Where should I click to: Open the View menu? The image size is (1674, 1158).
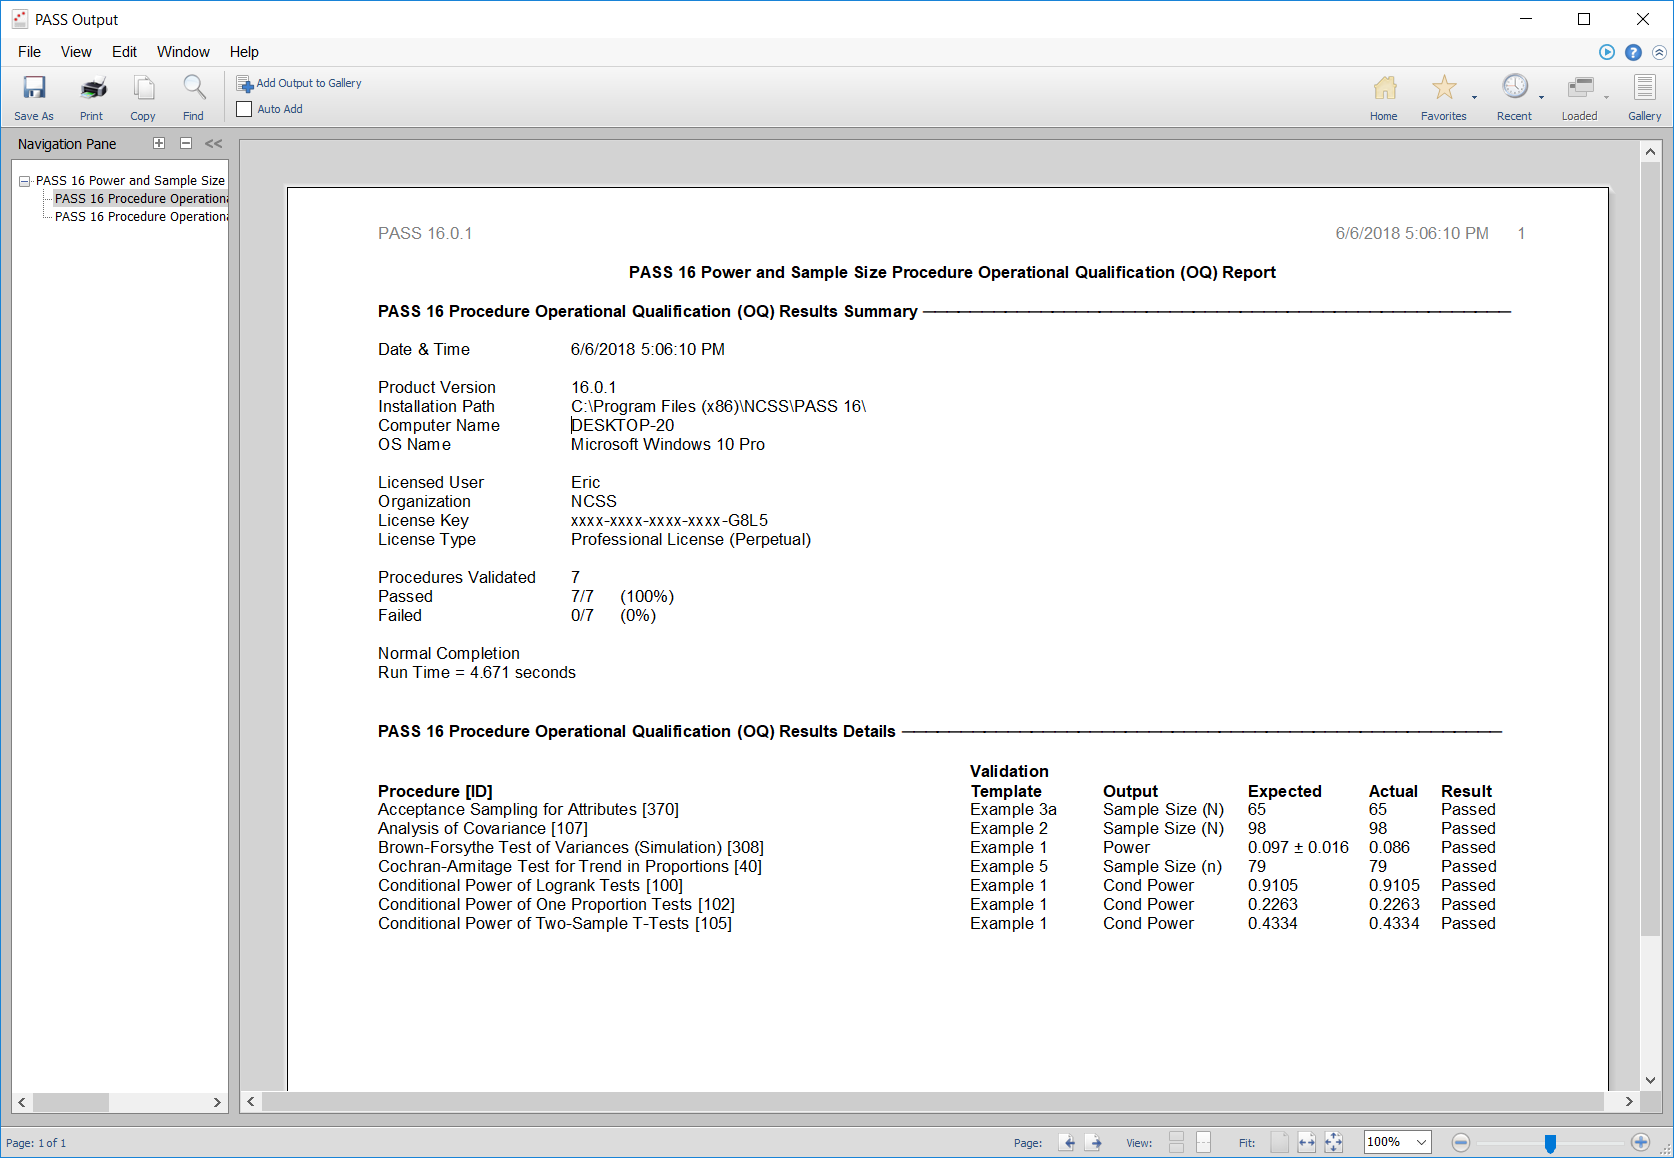click(76, 52)
